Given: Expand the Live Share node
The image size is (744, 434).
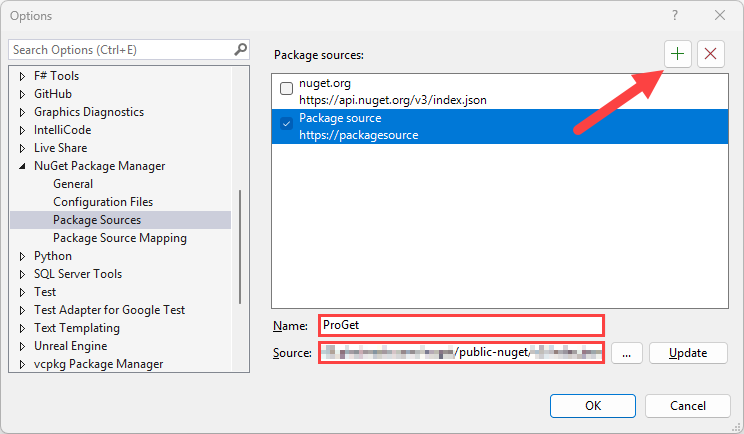Looking at the screenshot, I should 22,148.
